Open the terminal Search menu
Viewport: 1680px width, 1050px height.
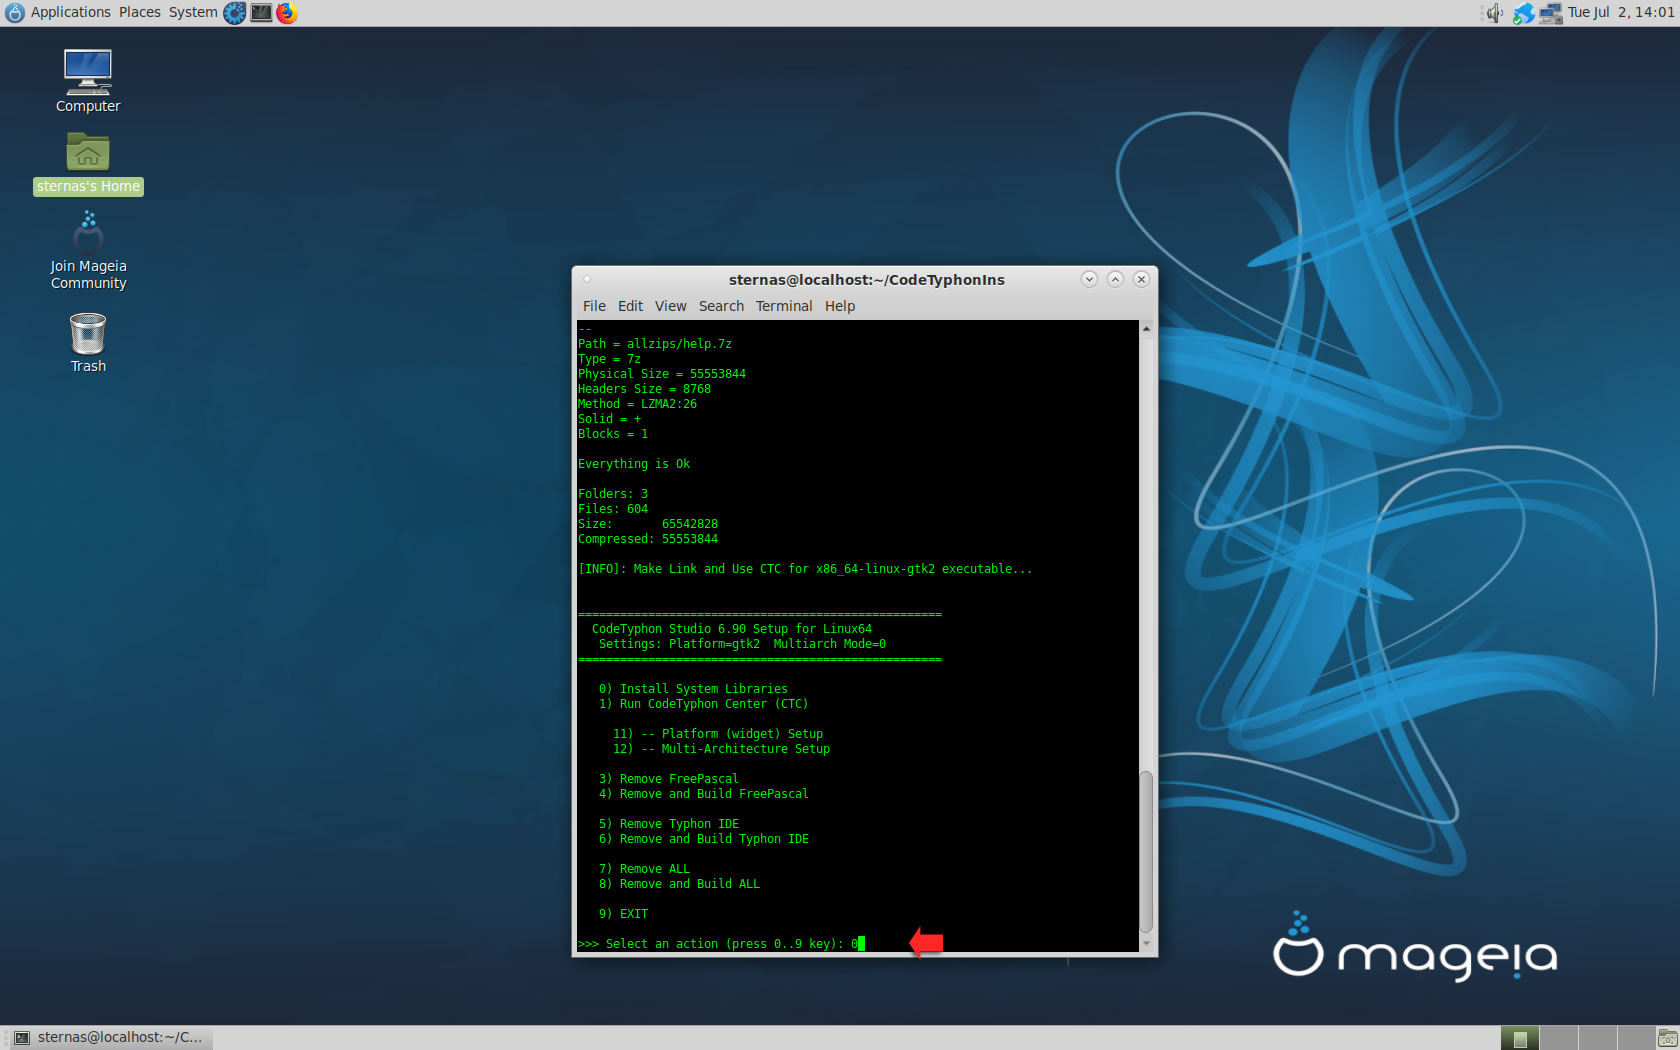click(x=721, y=306)
